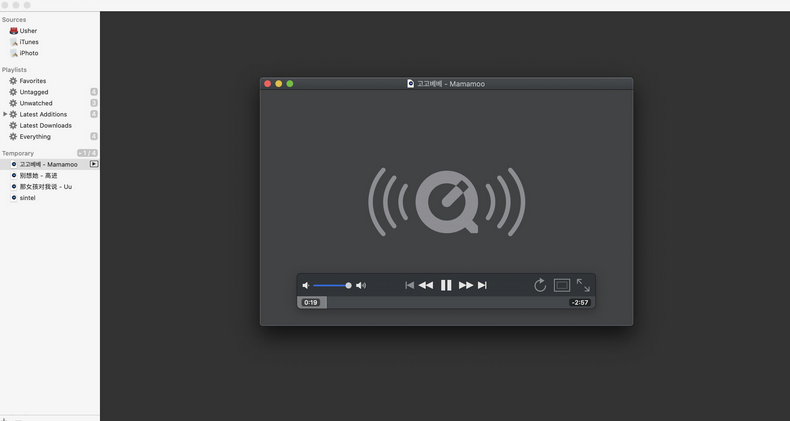Rewind the current playback
Screen dimensions: 790x421
click(x=426, y=286)
